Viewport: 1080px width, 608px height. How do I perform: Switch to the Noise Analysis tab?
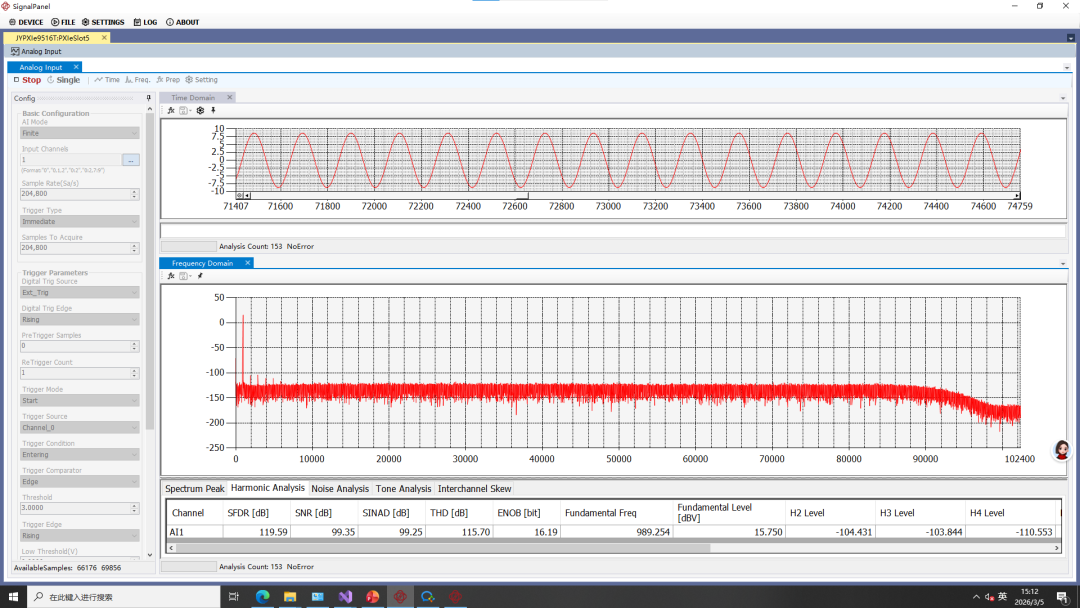pos(340,489)
